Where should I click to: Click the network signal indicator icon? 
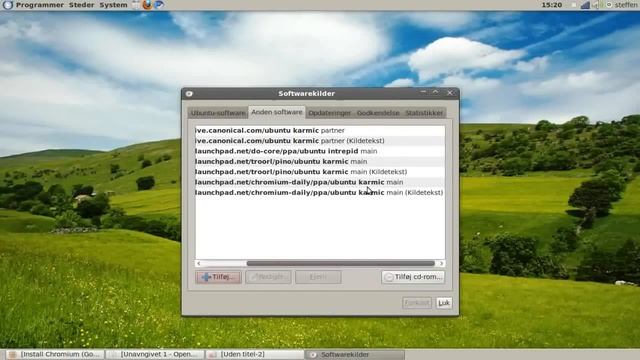(585, 5)
